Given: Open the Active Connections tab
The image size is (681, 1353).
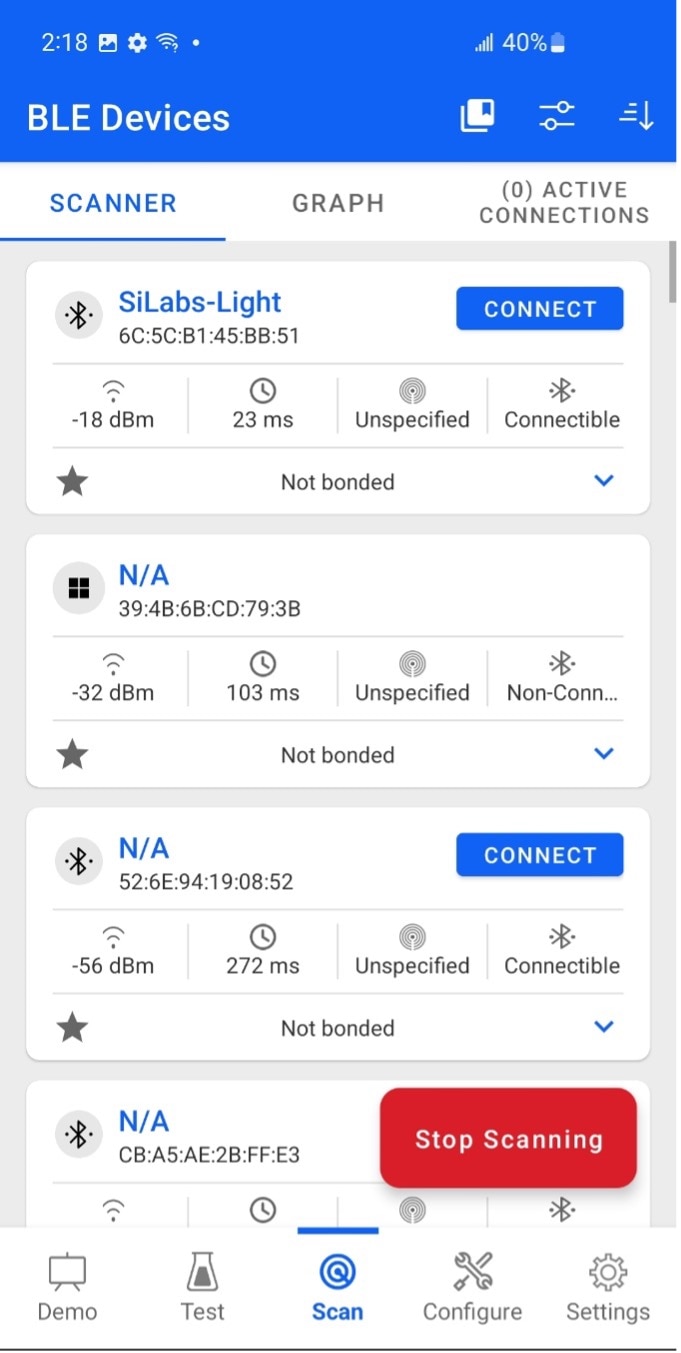Looking at the screenshot, I should coord(563,202).
